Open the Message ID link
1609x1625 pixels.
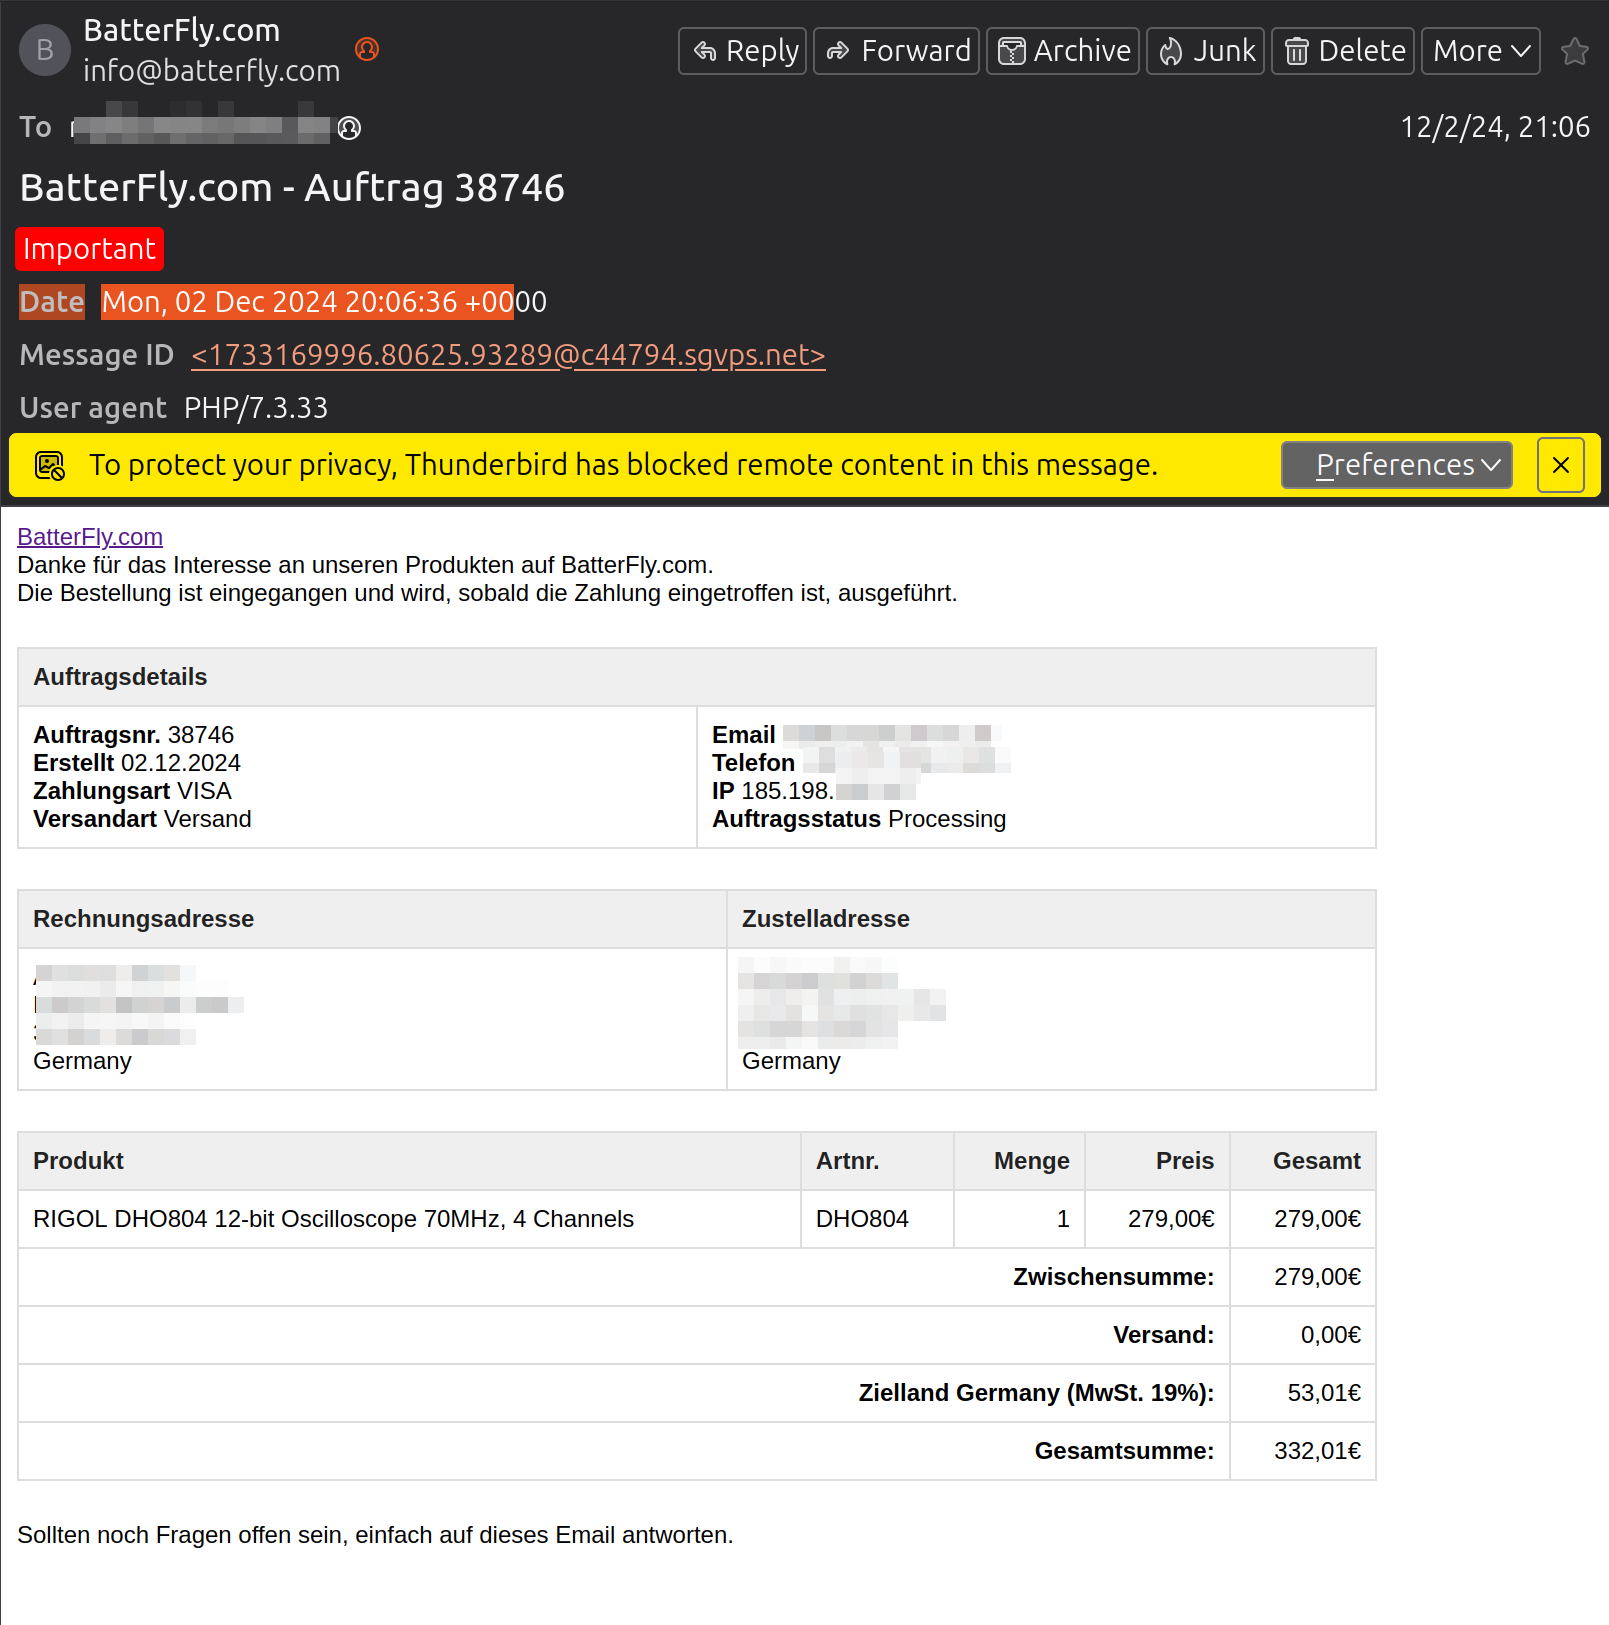[508, 355]
